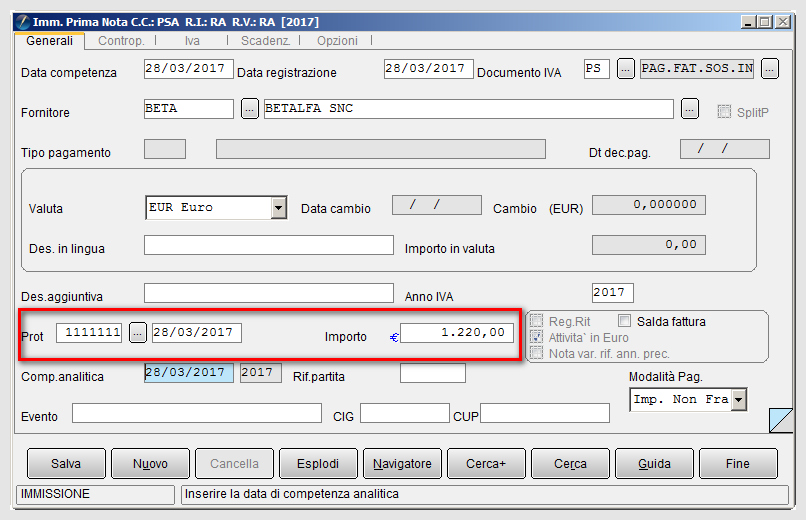Click the Nuovo button
Viewport: 806px width, 520px height.
coord(150,463)
